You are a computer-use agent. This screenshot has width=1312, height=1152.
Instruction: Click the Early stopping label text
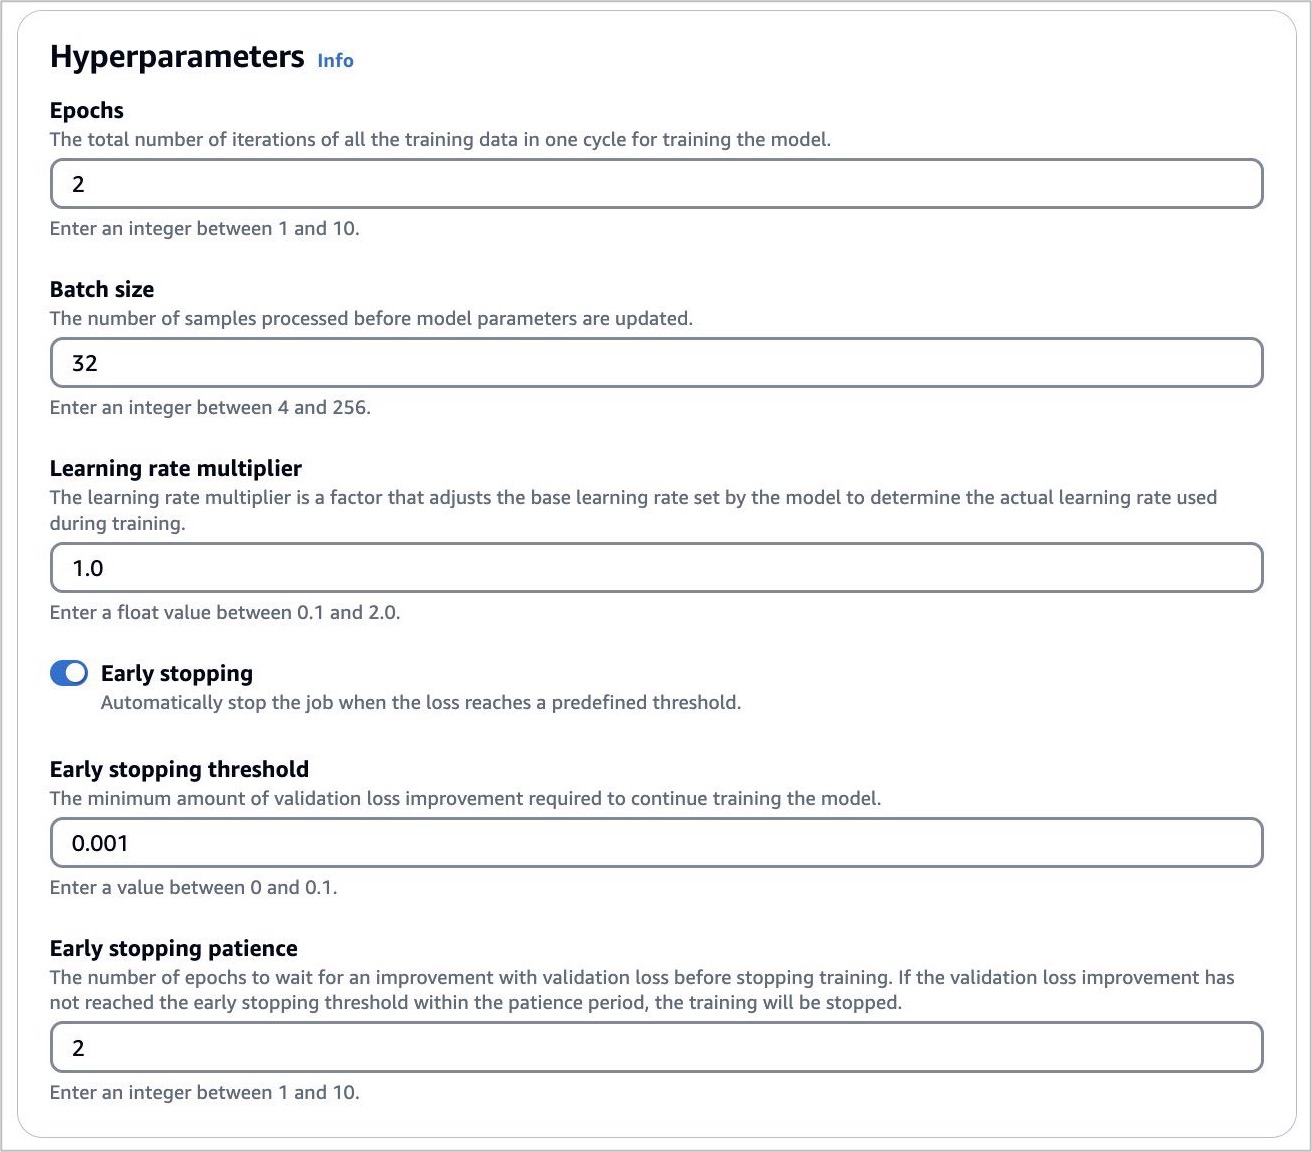[177, 674]
